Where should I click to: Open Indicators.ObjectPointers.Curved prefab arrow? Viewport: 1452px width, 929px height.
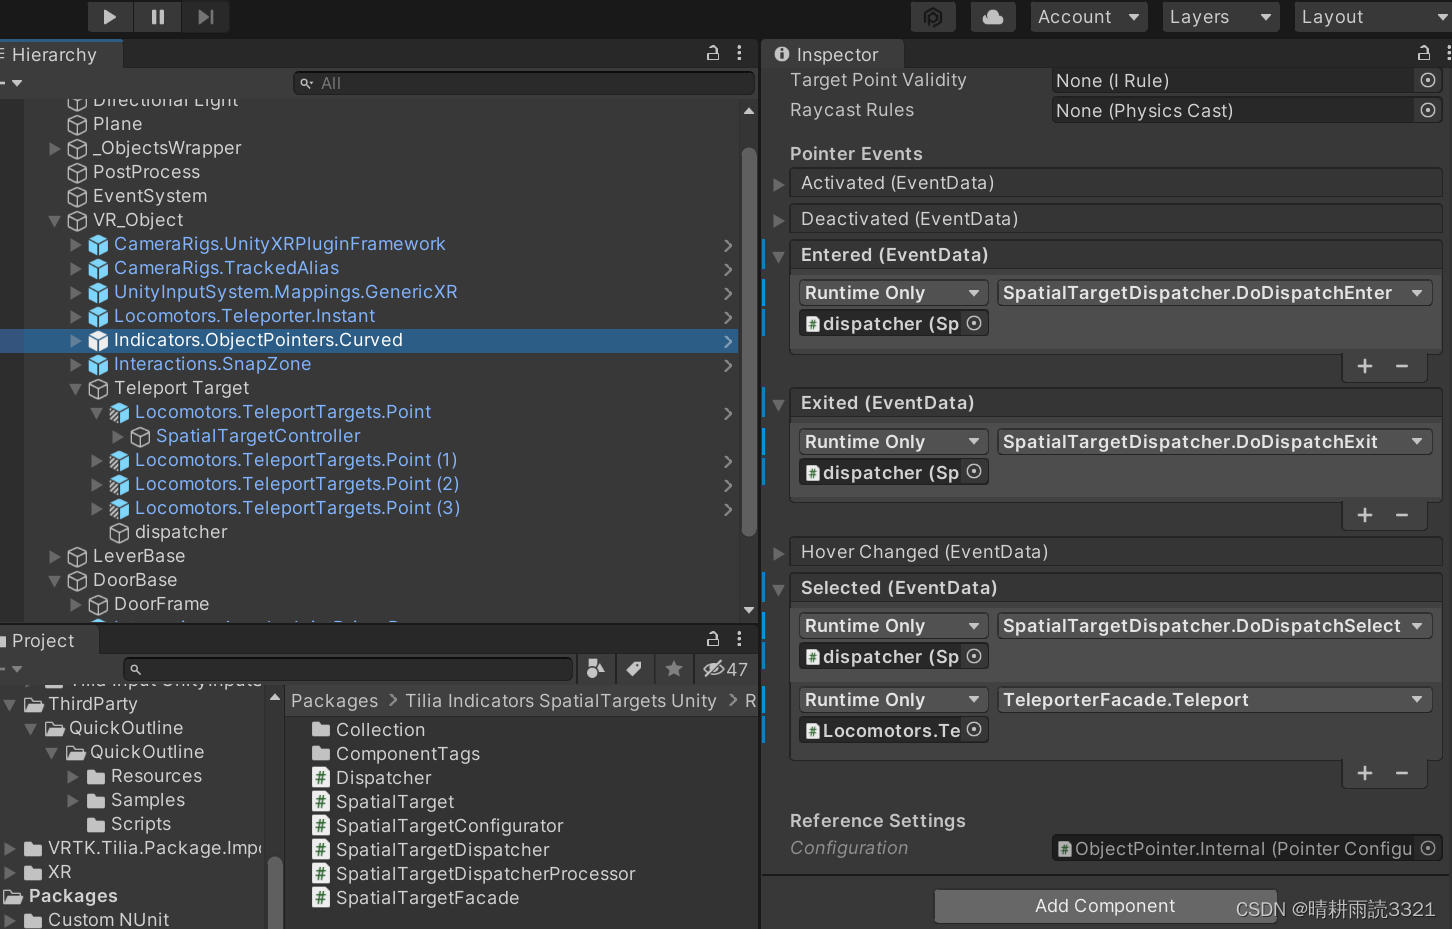(x=728, y=341)
